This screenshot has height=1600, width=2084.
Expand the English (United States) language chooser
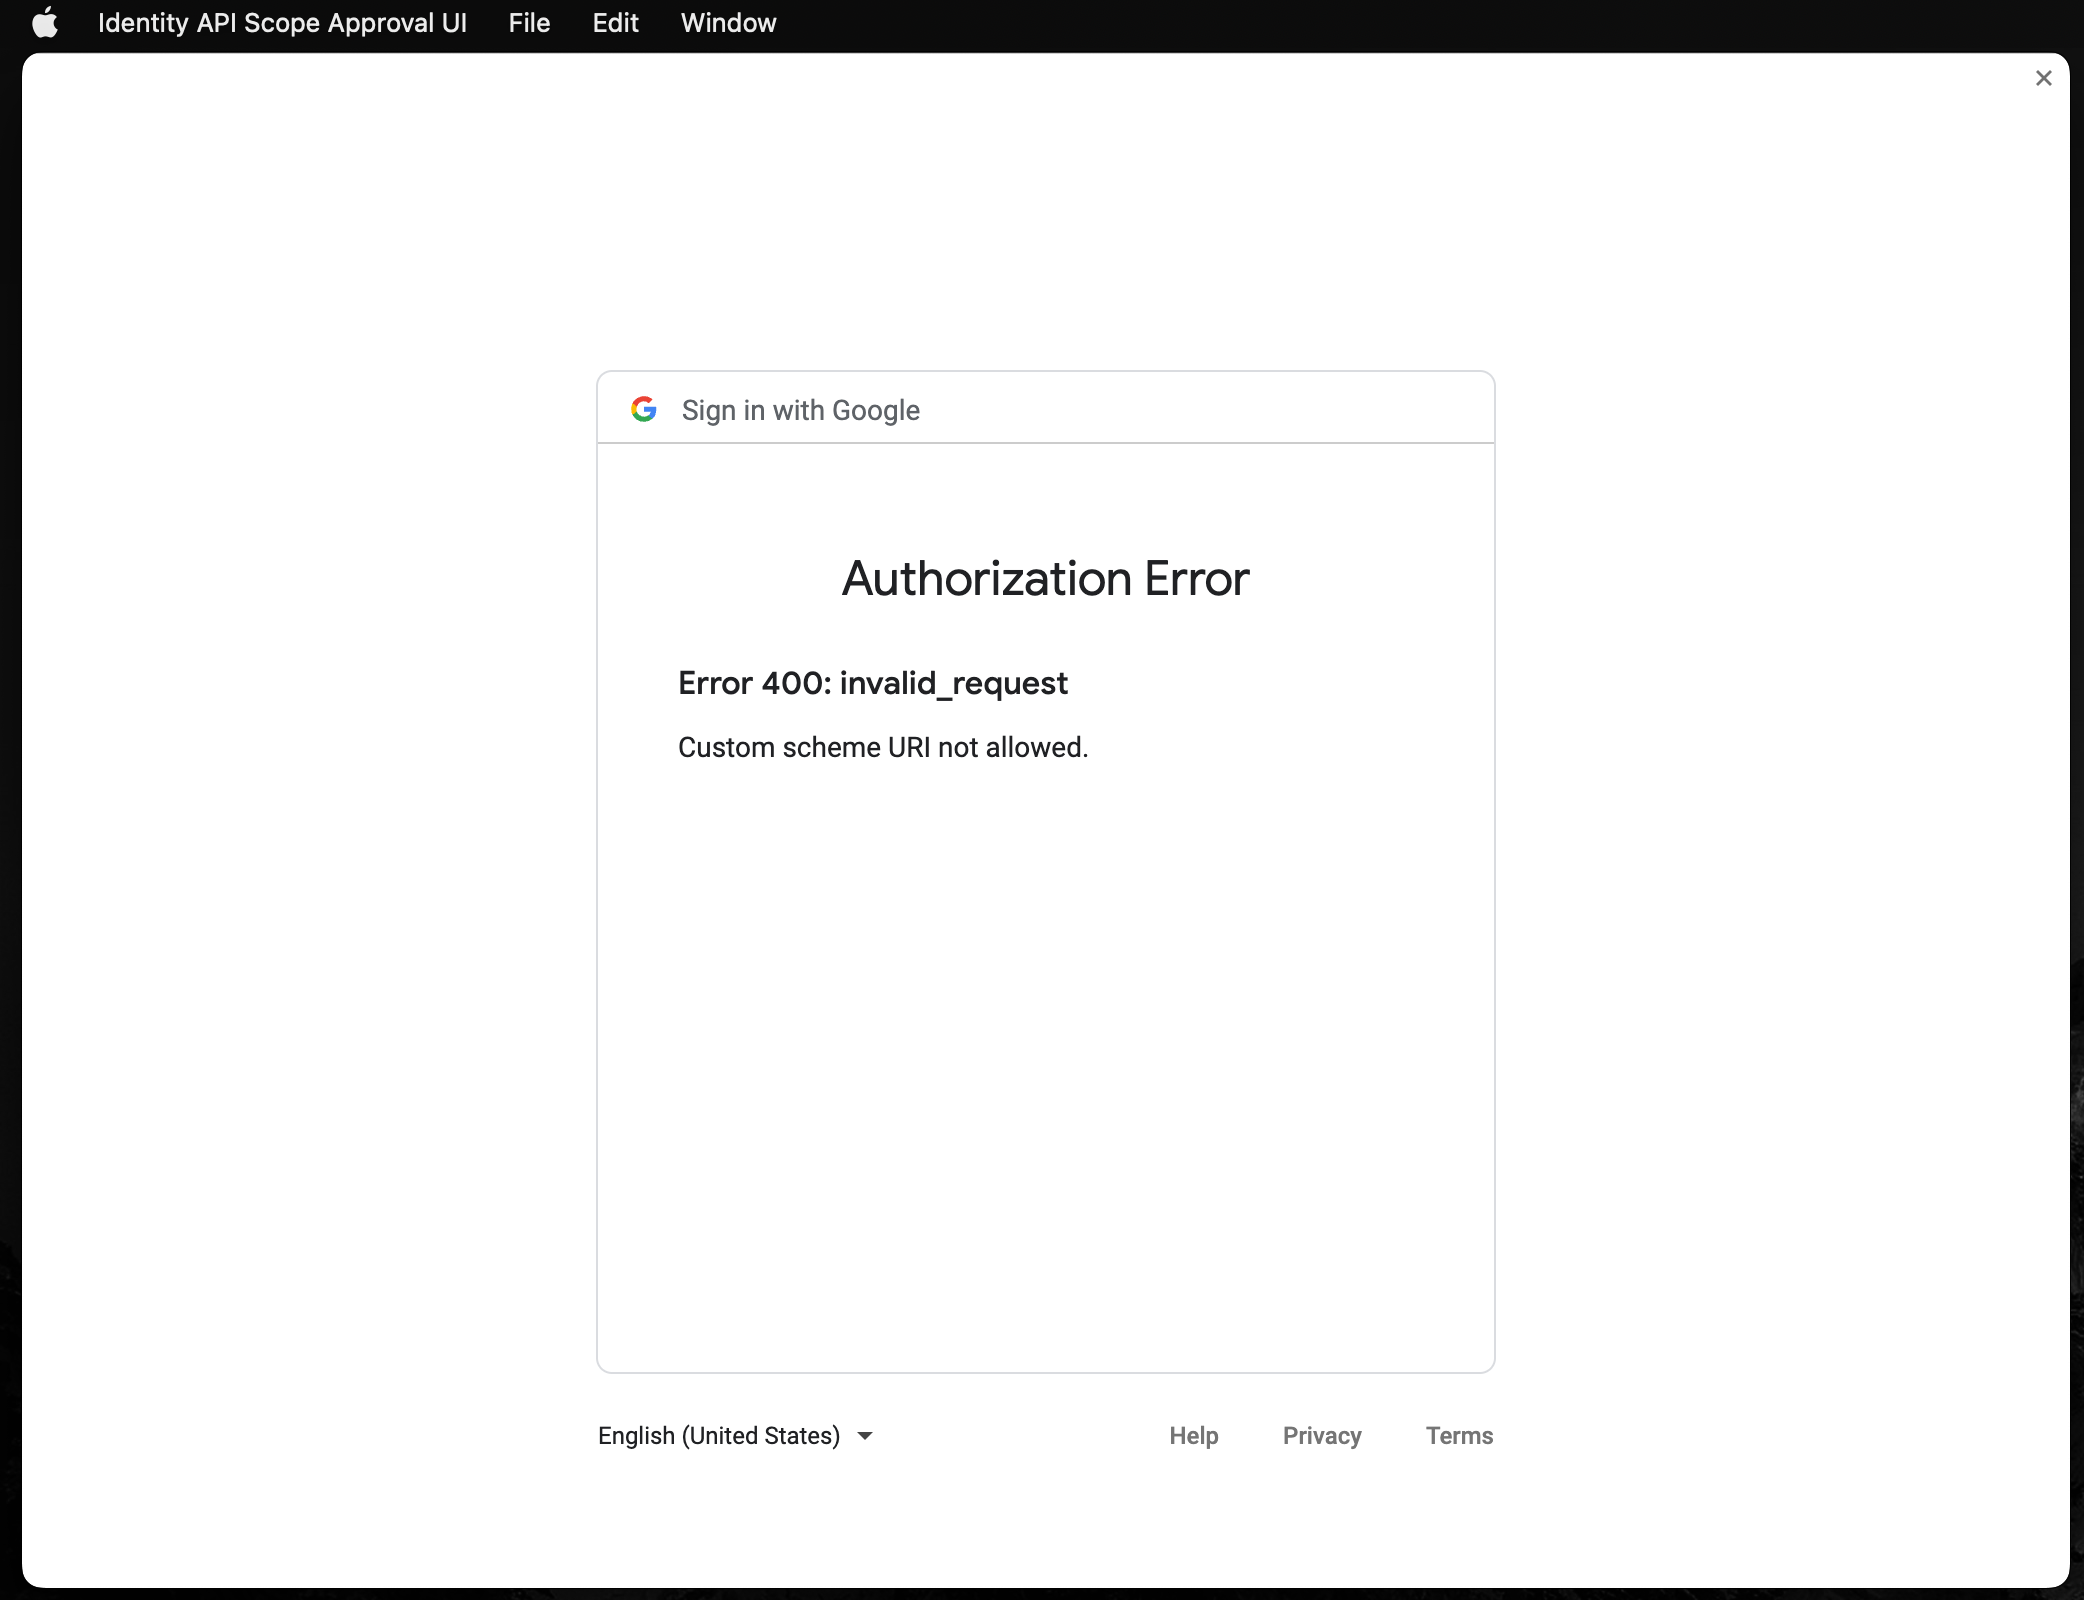click(x=736, y=1435)
